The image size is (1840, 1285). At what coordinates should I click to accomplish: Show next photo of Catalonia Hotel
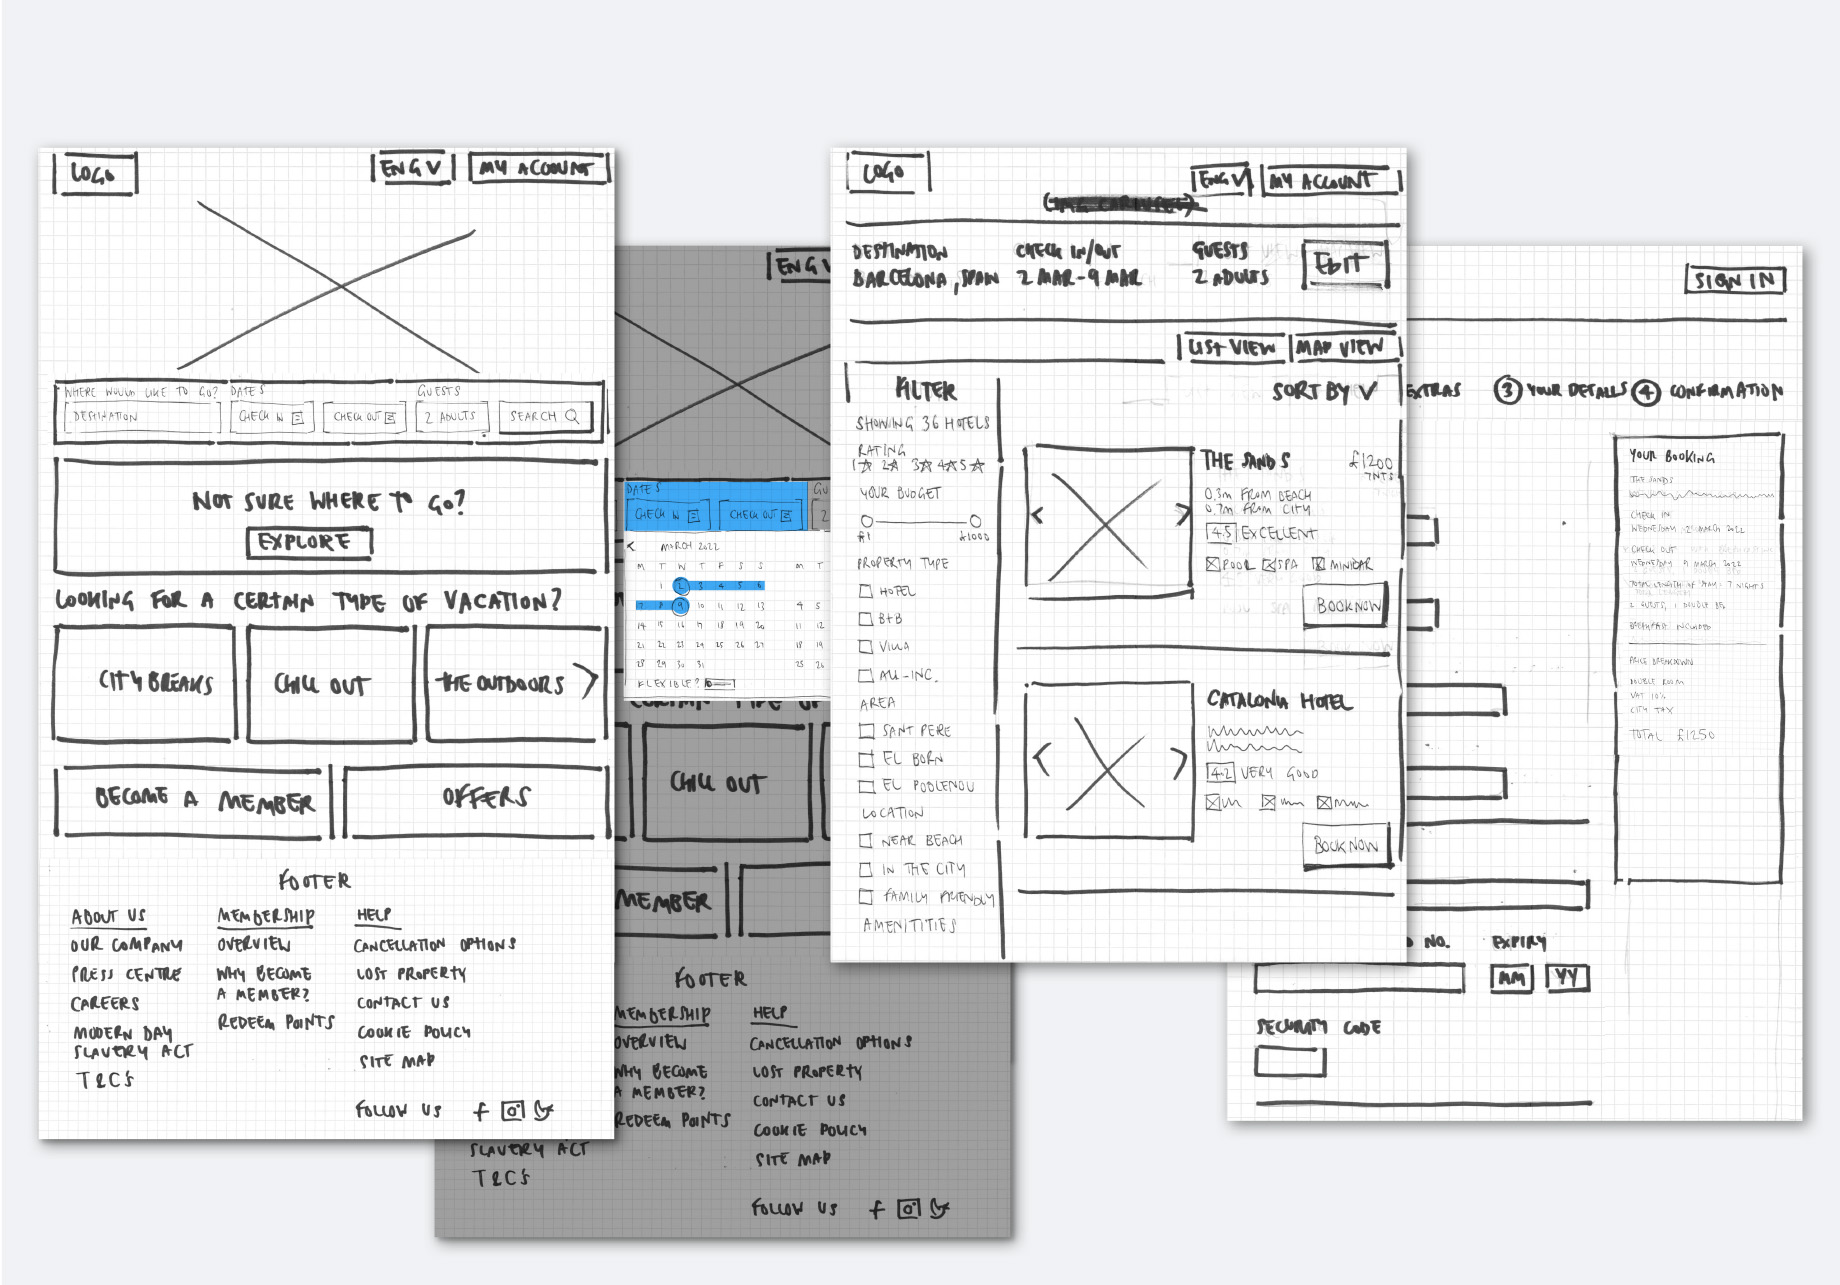1178,764
